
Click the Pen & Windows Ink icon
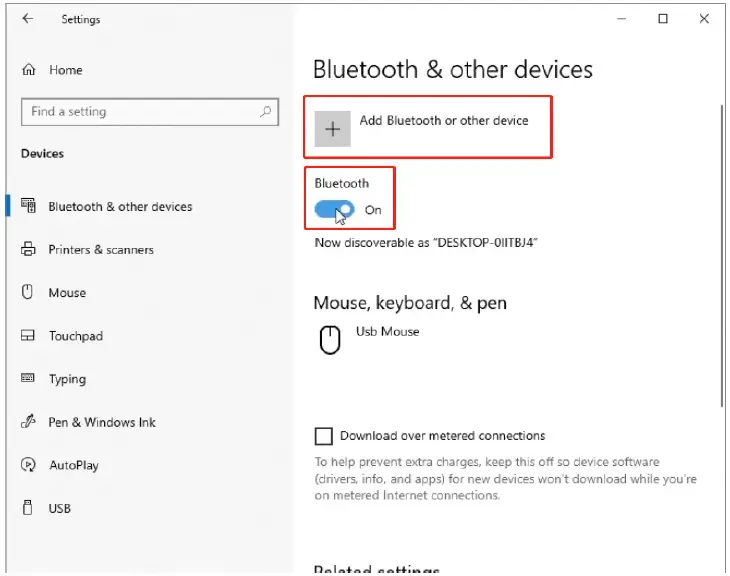(x=28, y=422)
